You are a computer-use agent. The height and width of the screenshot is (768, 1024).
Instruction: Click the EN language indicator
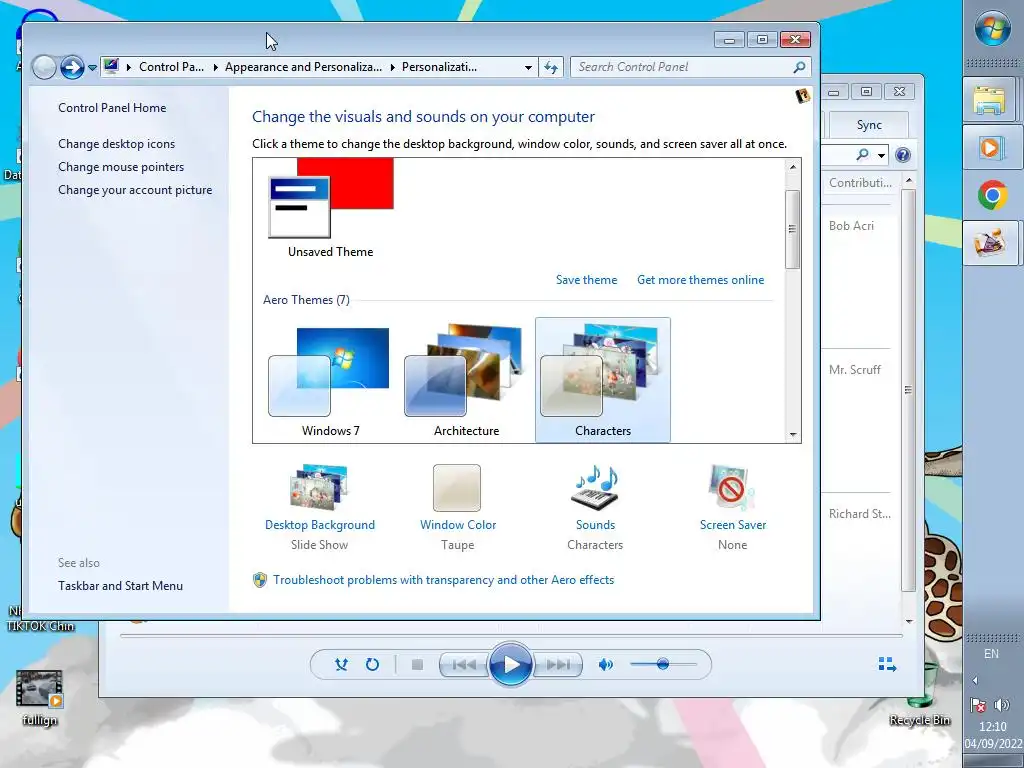[991, 654]
